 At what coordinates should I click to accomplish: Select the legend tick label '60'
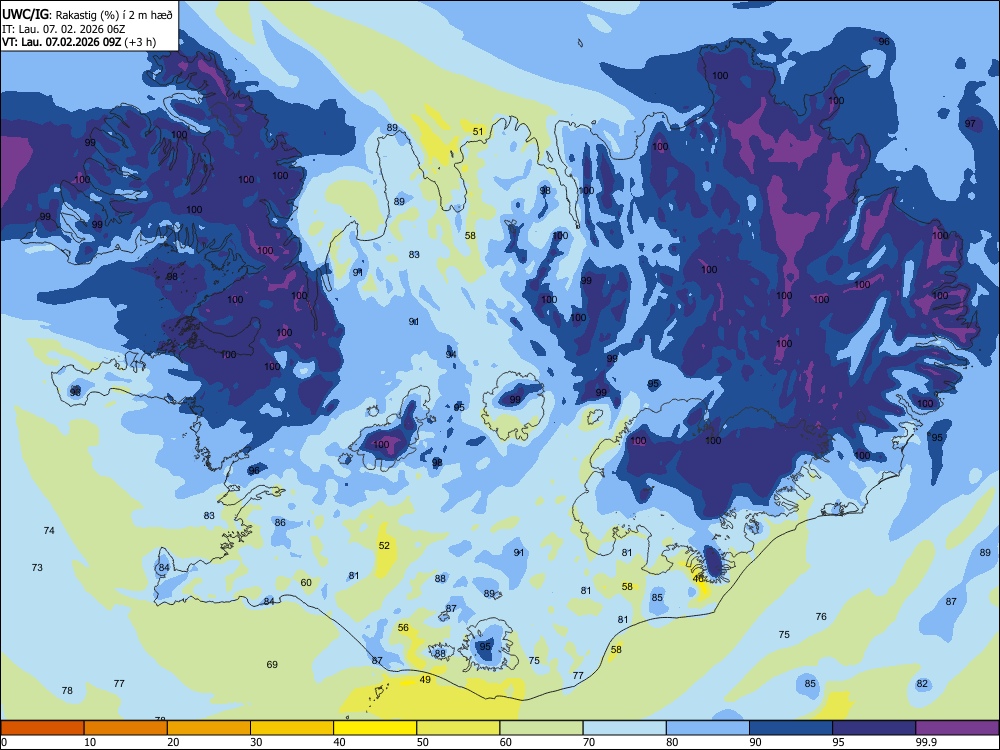(x=506, y=742)
